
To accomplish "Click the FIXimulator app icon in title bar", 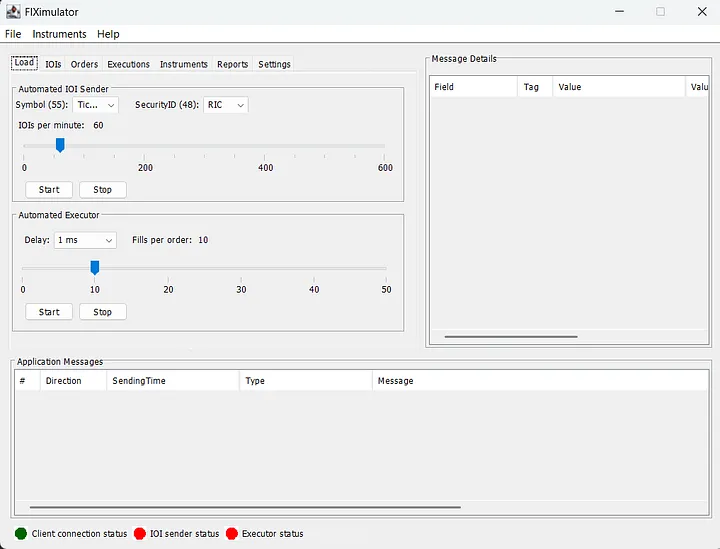I will tap(13, 12).
